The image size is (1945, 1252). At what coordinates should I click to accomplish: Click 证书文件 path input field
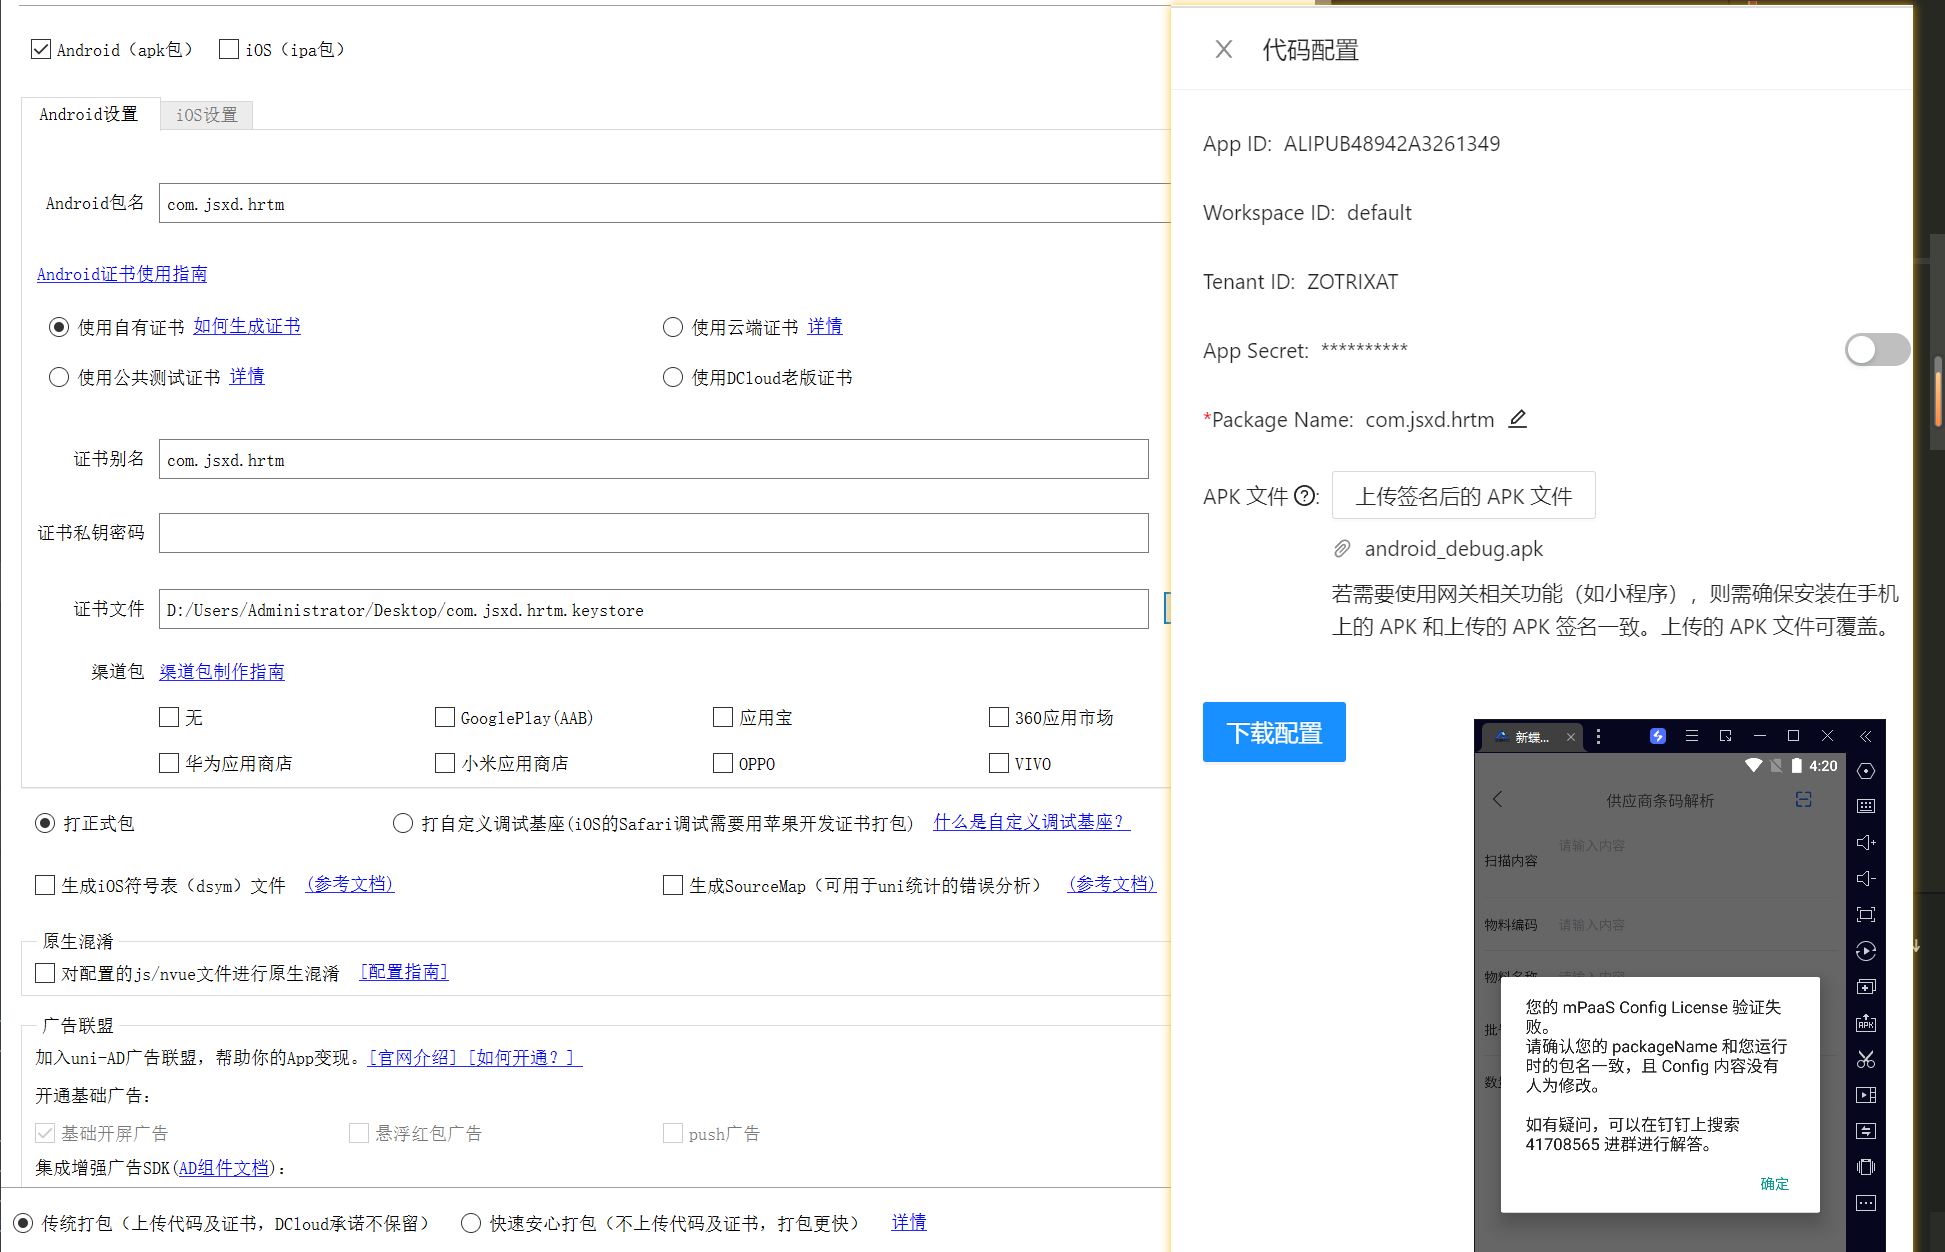pyautogui.click(x=653, y=609)
